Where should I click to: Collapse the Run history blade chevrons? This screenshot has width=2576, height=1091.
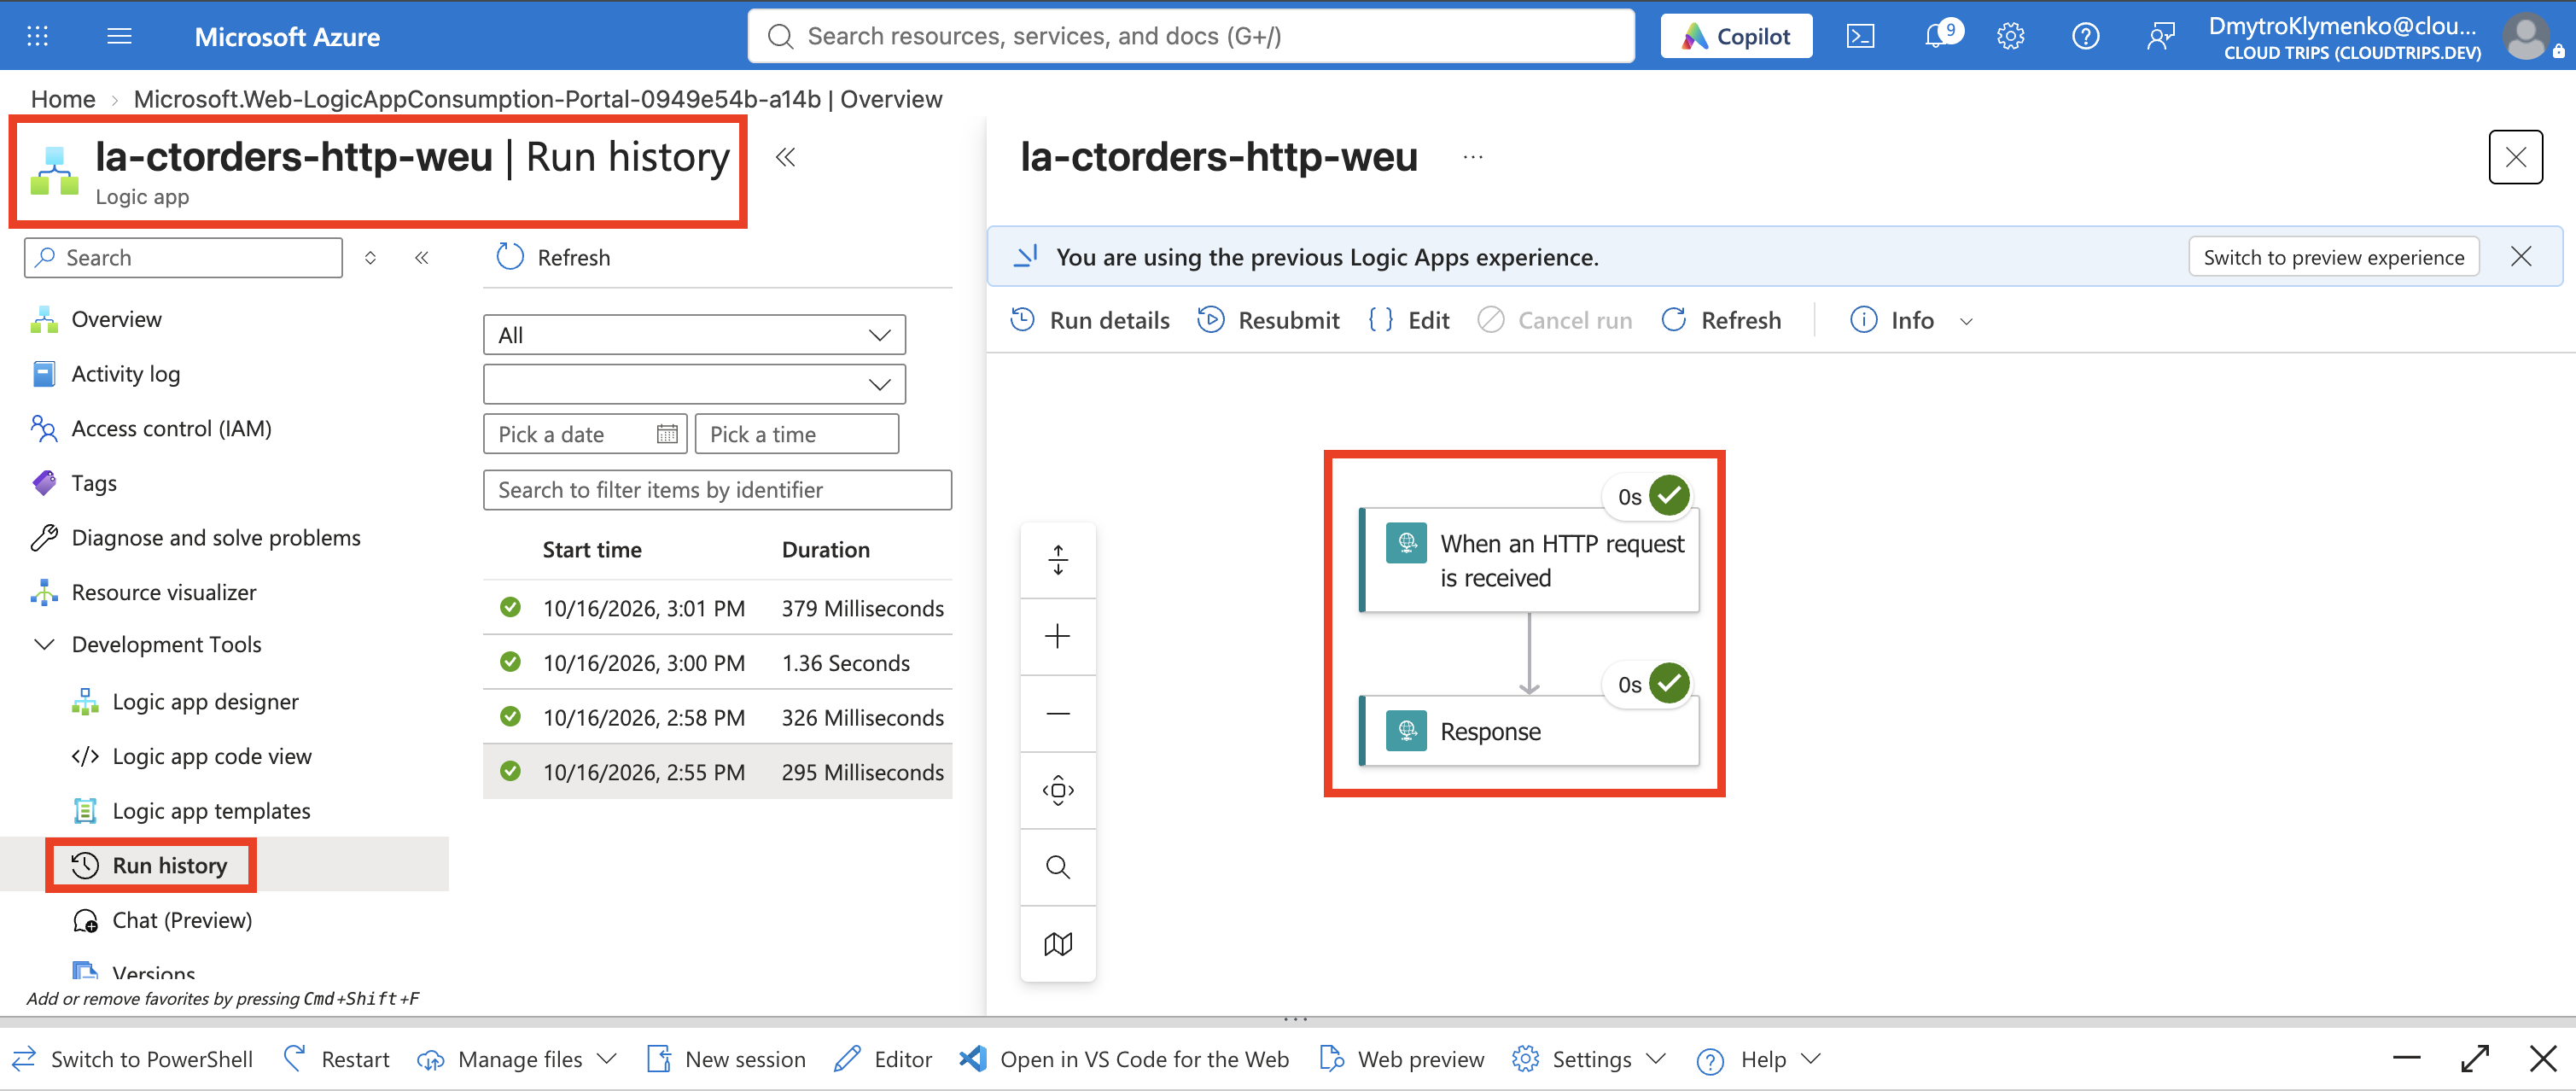tap(786, 157)
